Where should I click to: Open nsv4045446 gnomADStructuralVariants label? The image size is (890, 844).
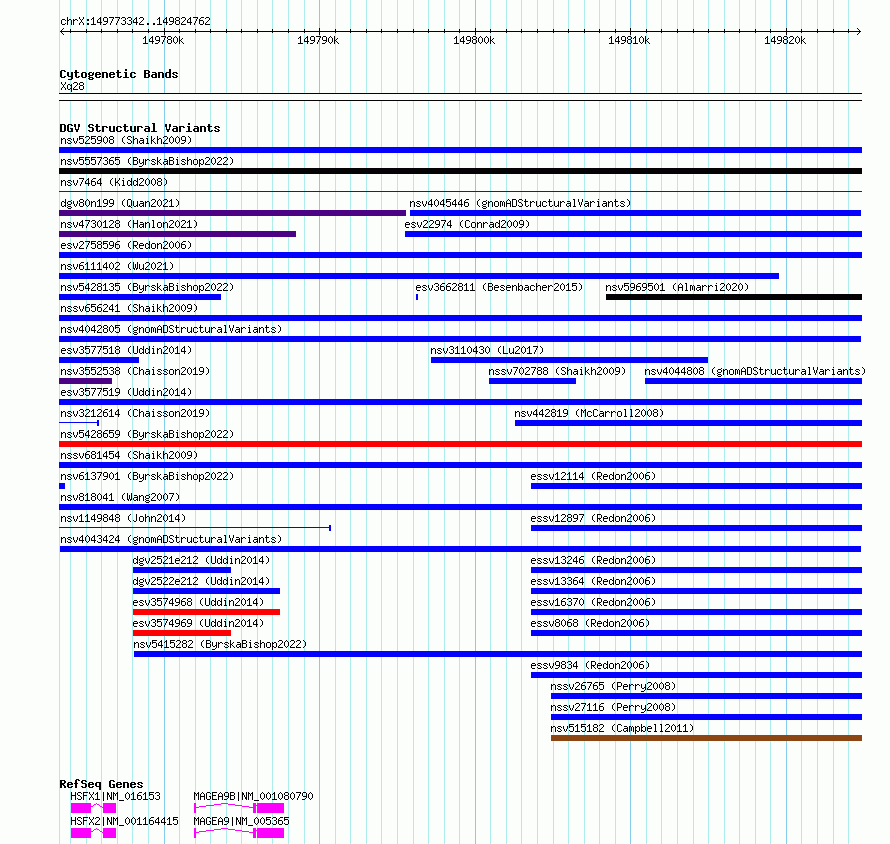520,203
